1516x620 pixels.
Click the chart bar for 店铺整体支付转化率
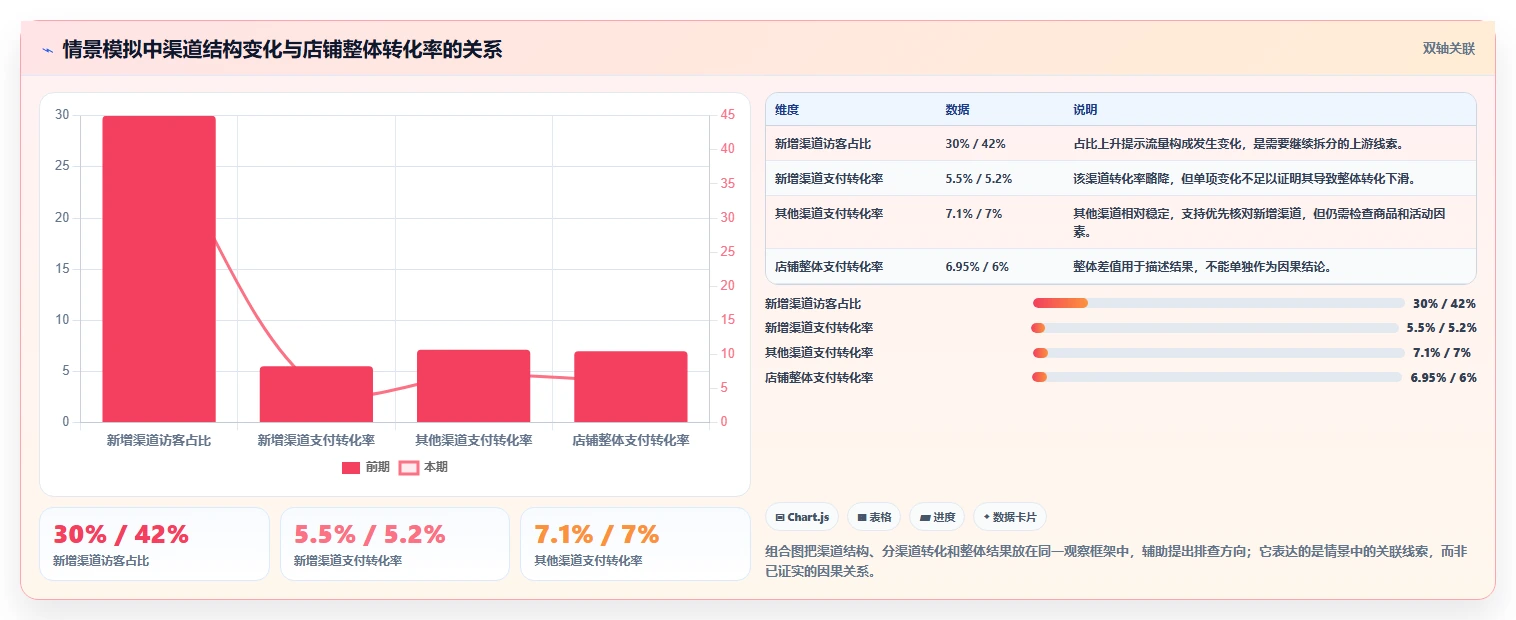point(631,387)
